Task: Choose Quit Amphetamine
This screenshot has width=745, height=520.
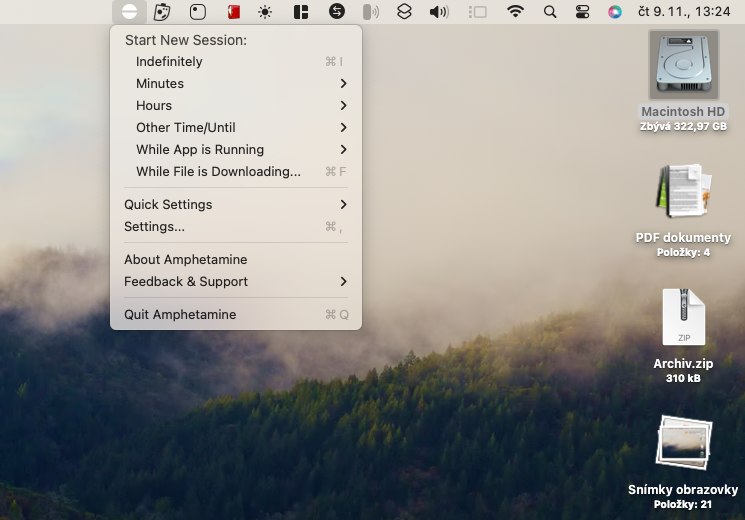Action: [x=236, y=315]
